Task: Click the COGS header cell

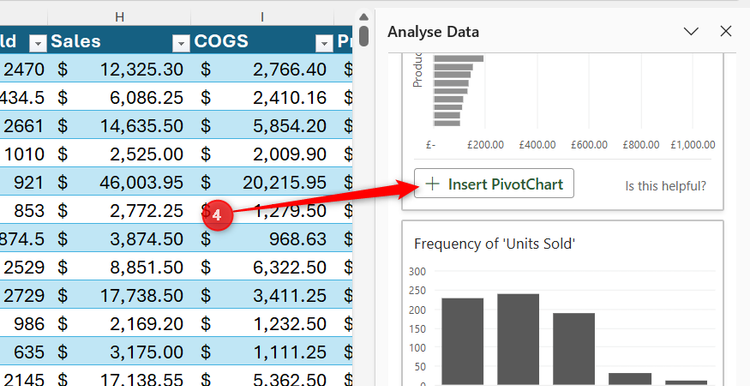Action: coord(262,41)
